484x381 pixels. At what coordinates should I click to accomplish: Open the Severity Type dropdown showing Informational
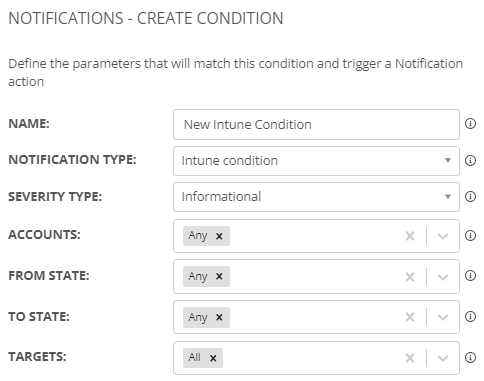click(316, 197)
